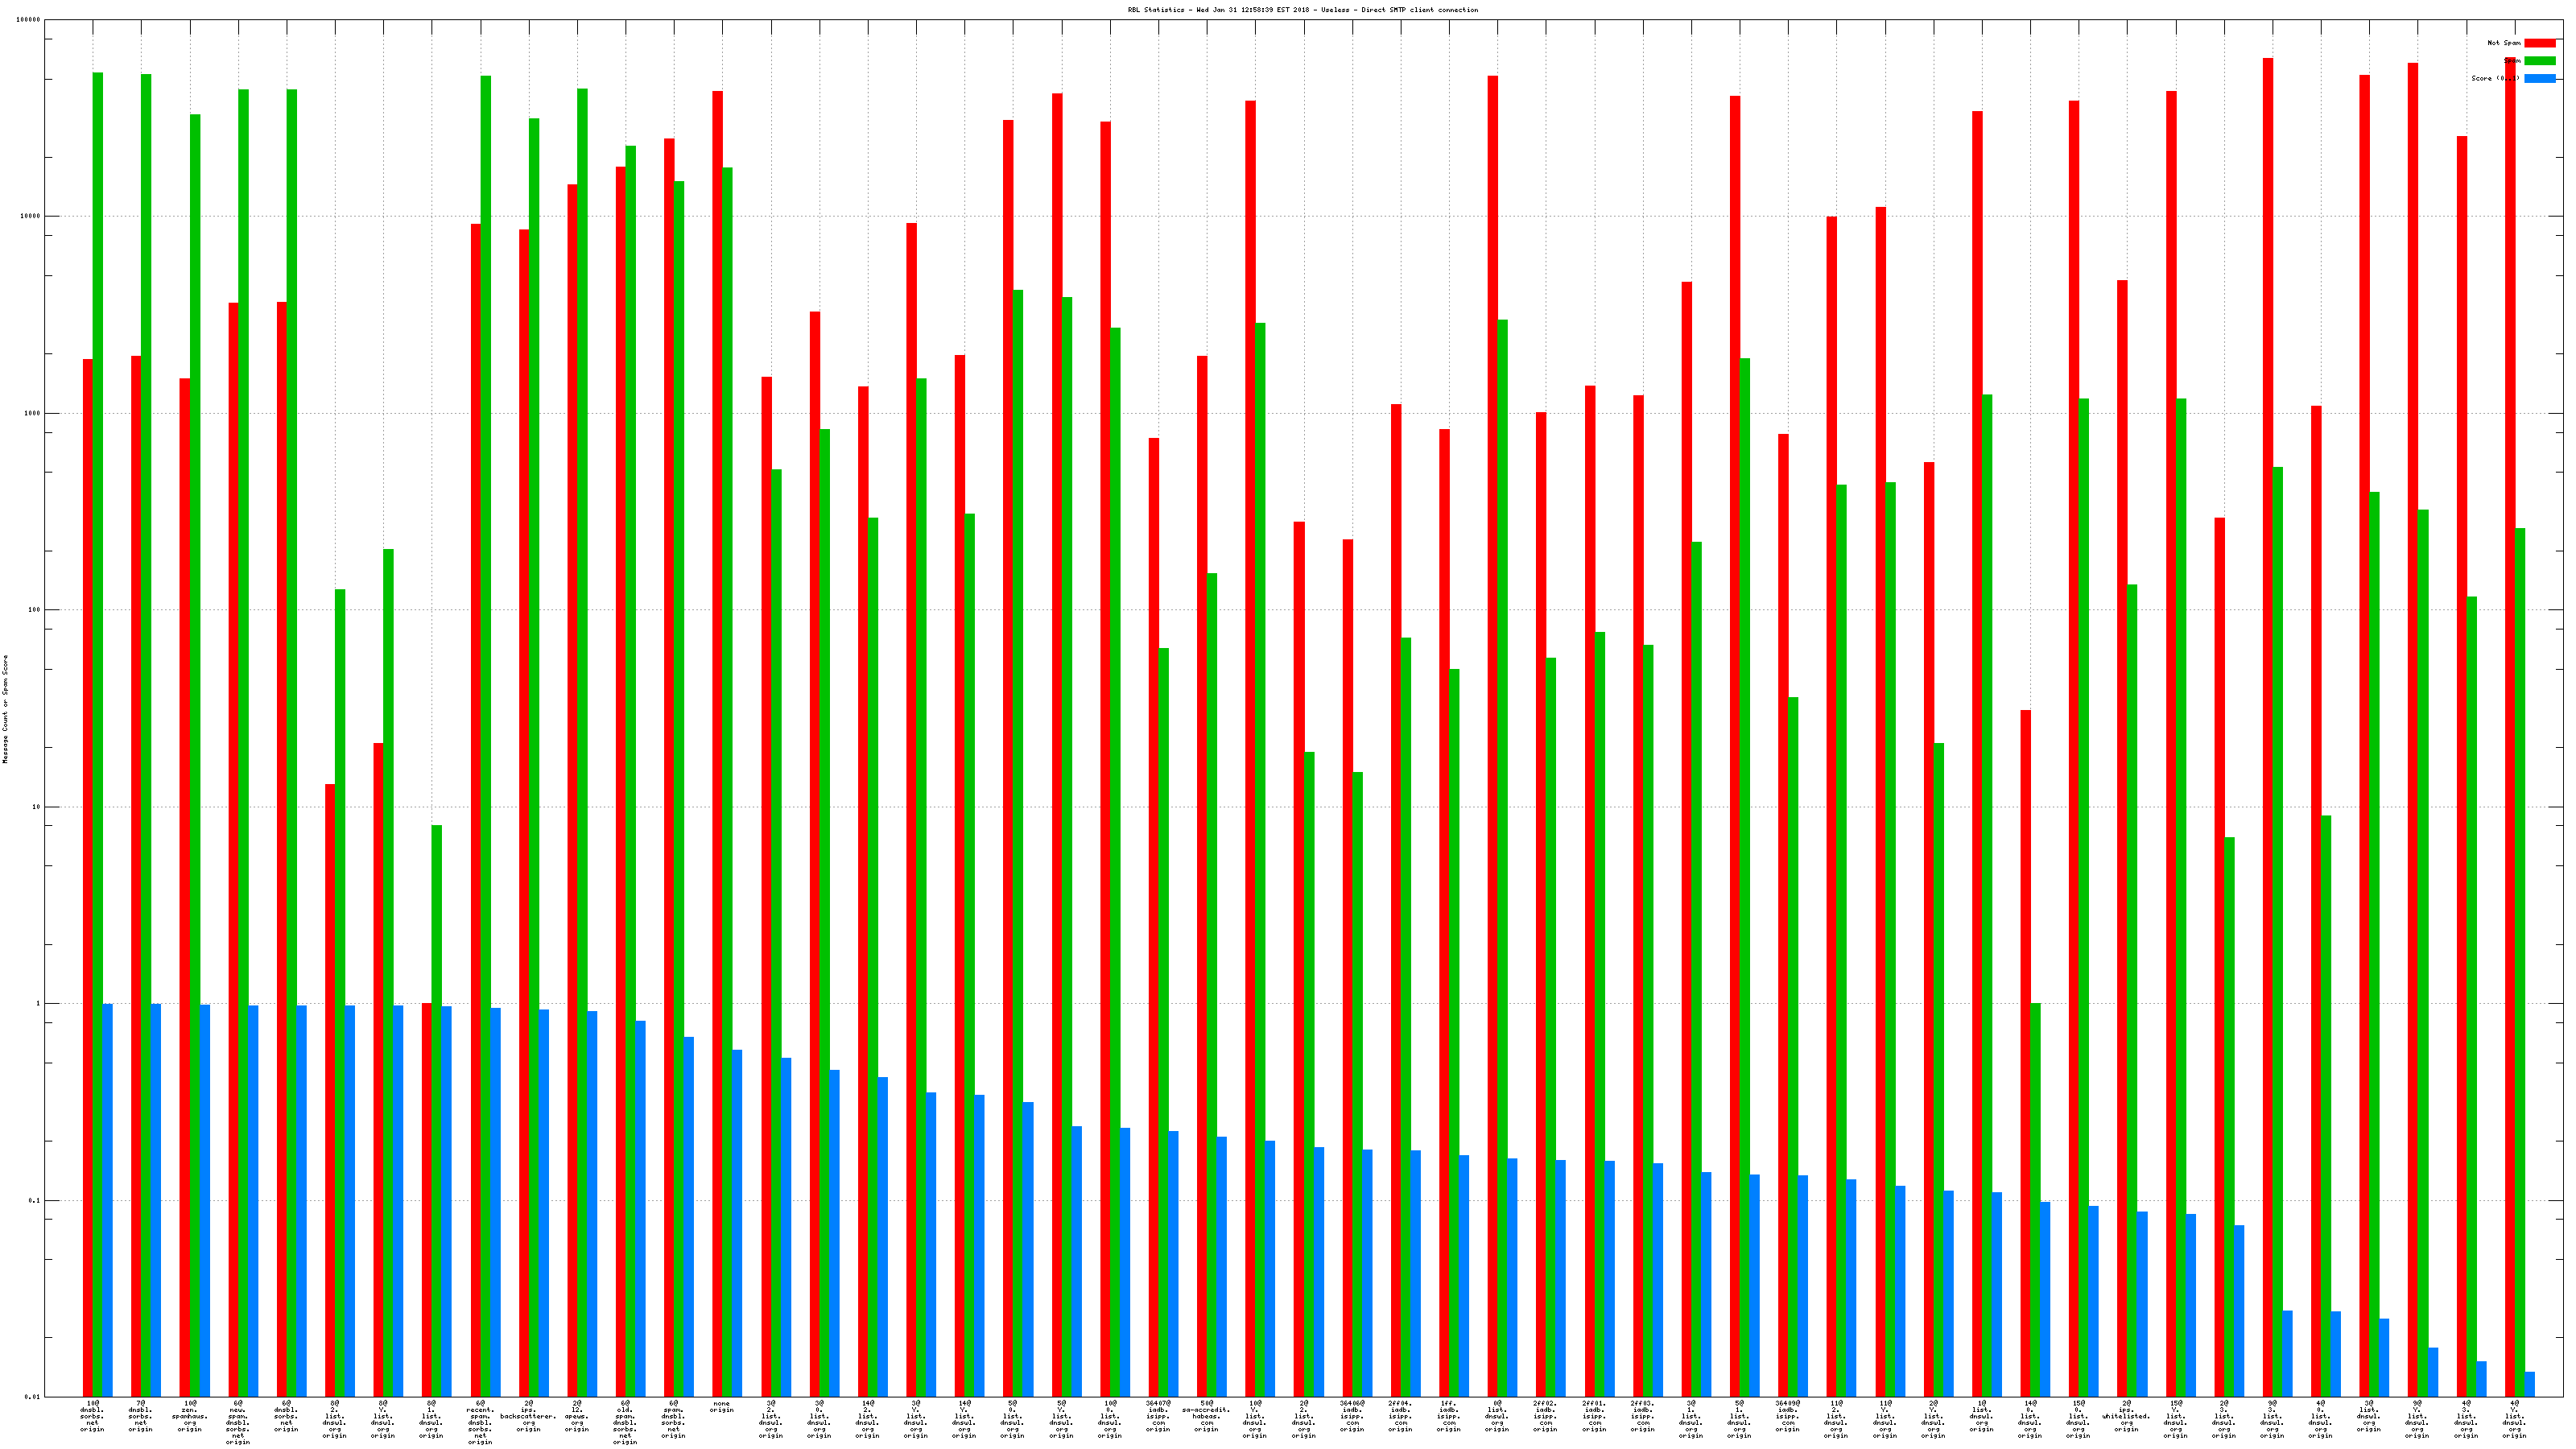Image resolution: width=2576 pixels, height=1449 pixels.
Task: Click the ips.backscatterer.org origin axis label
Action: (528, 1416)
